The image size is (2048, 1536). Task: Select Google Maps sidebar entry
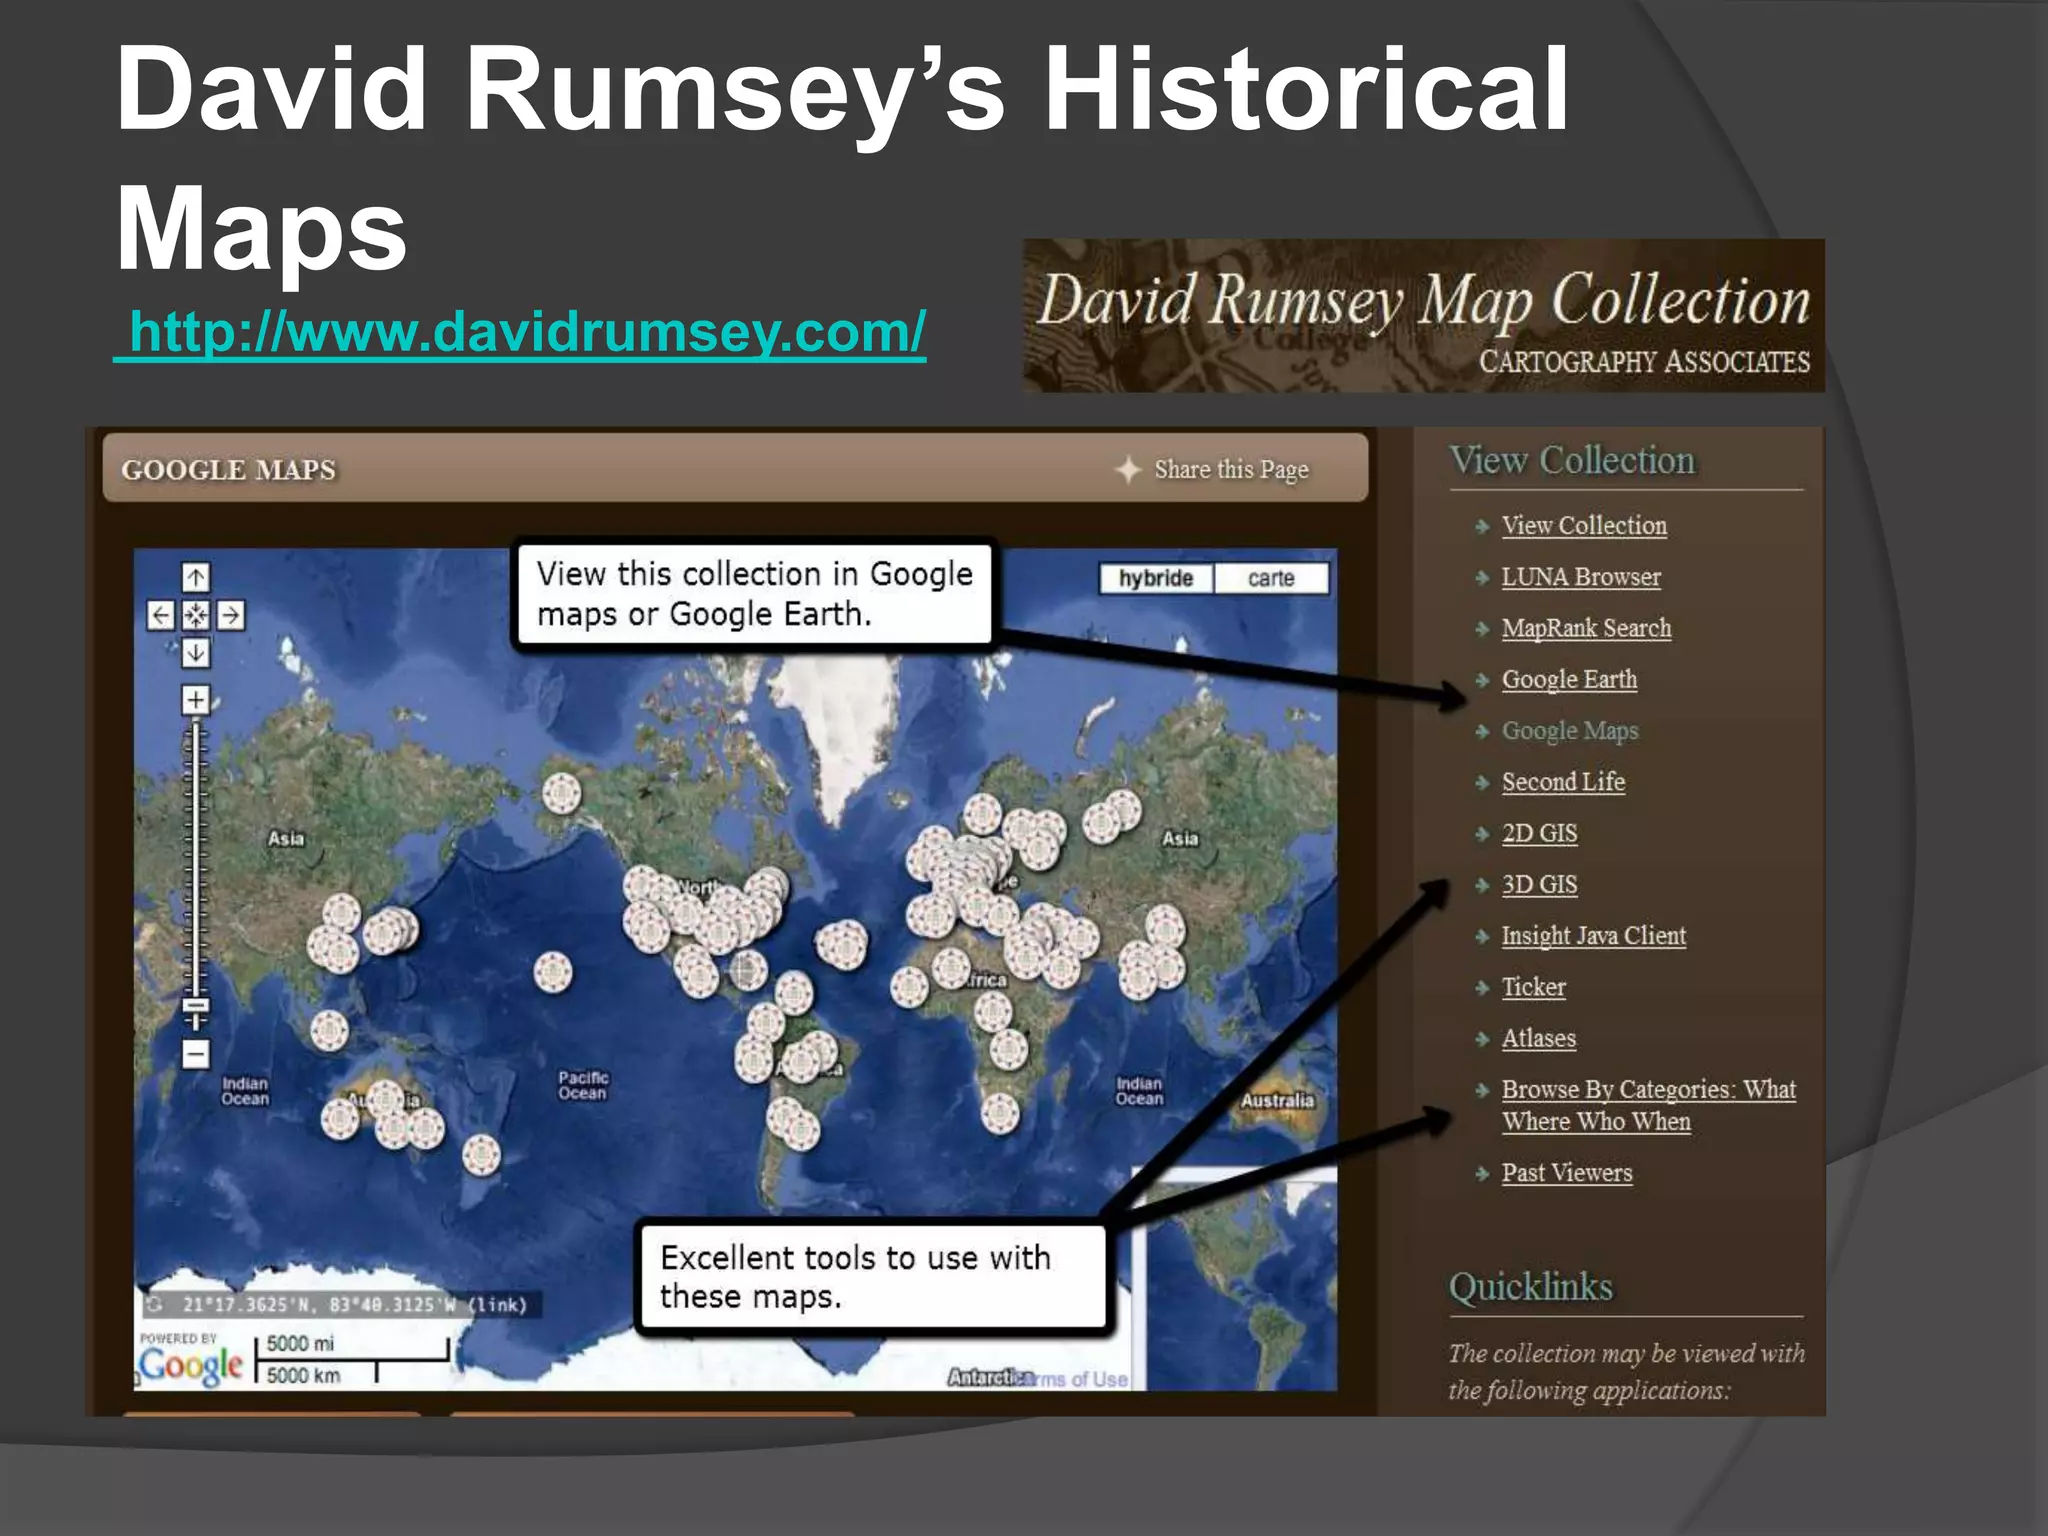[x=1570, y=731]
